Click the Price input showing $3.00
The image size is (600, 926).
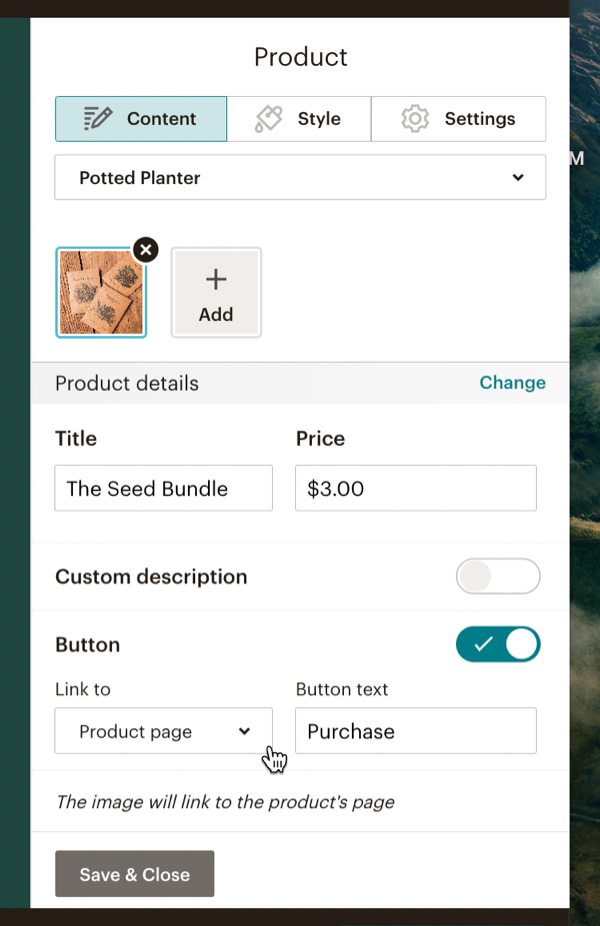(x=415, y=489)
